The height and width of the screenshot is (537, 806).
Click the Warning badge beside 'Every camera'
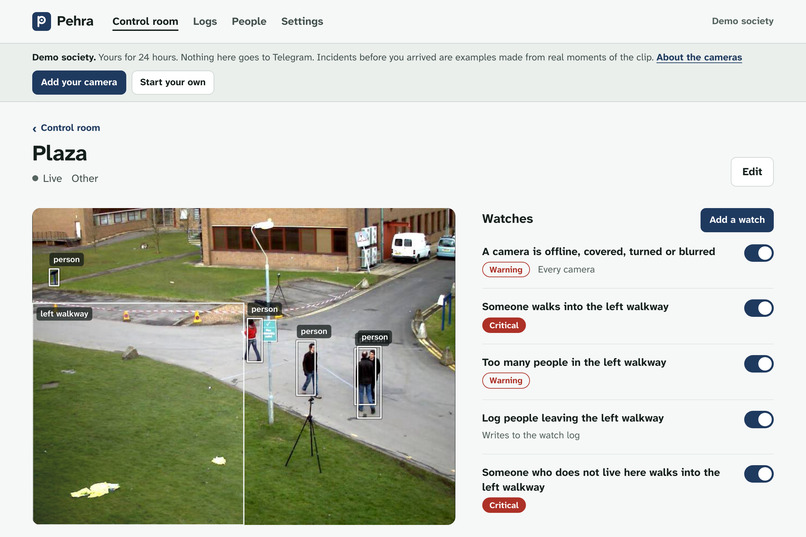pyautogui.click(x=506, y=270)
